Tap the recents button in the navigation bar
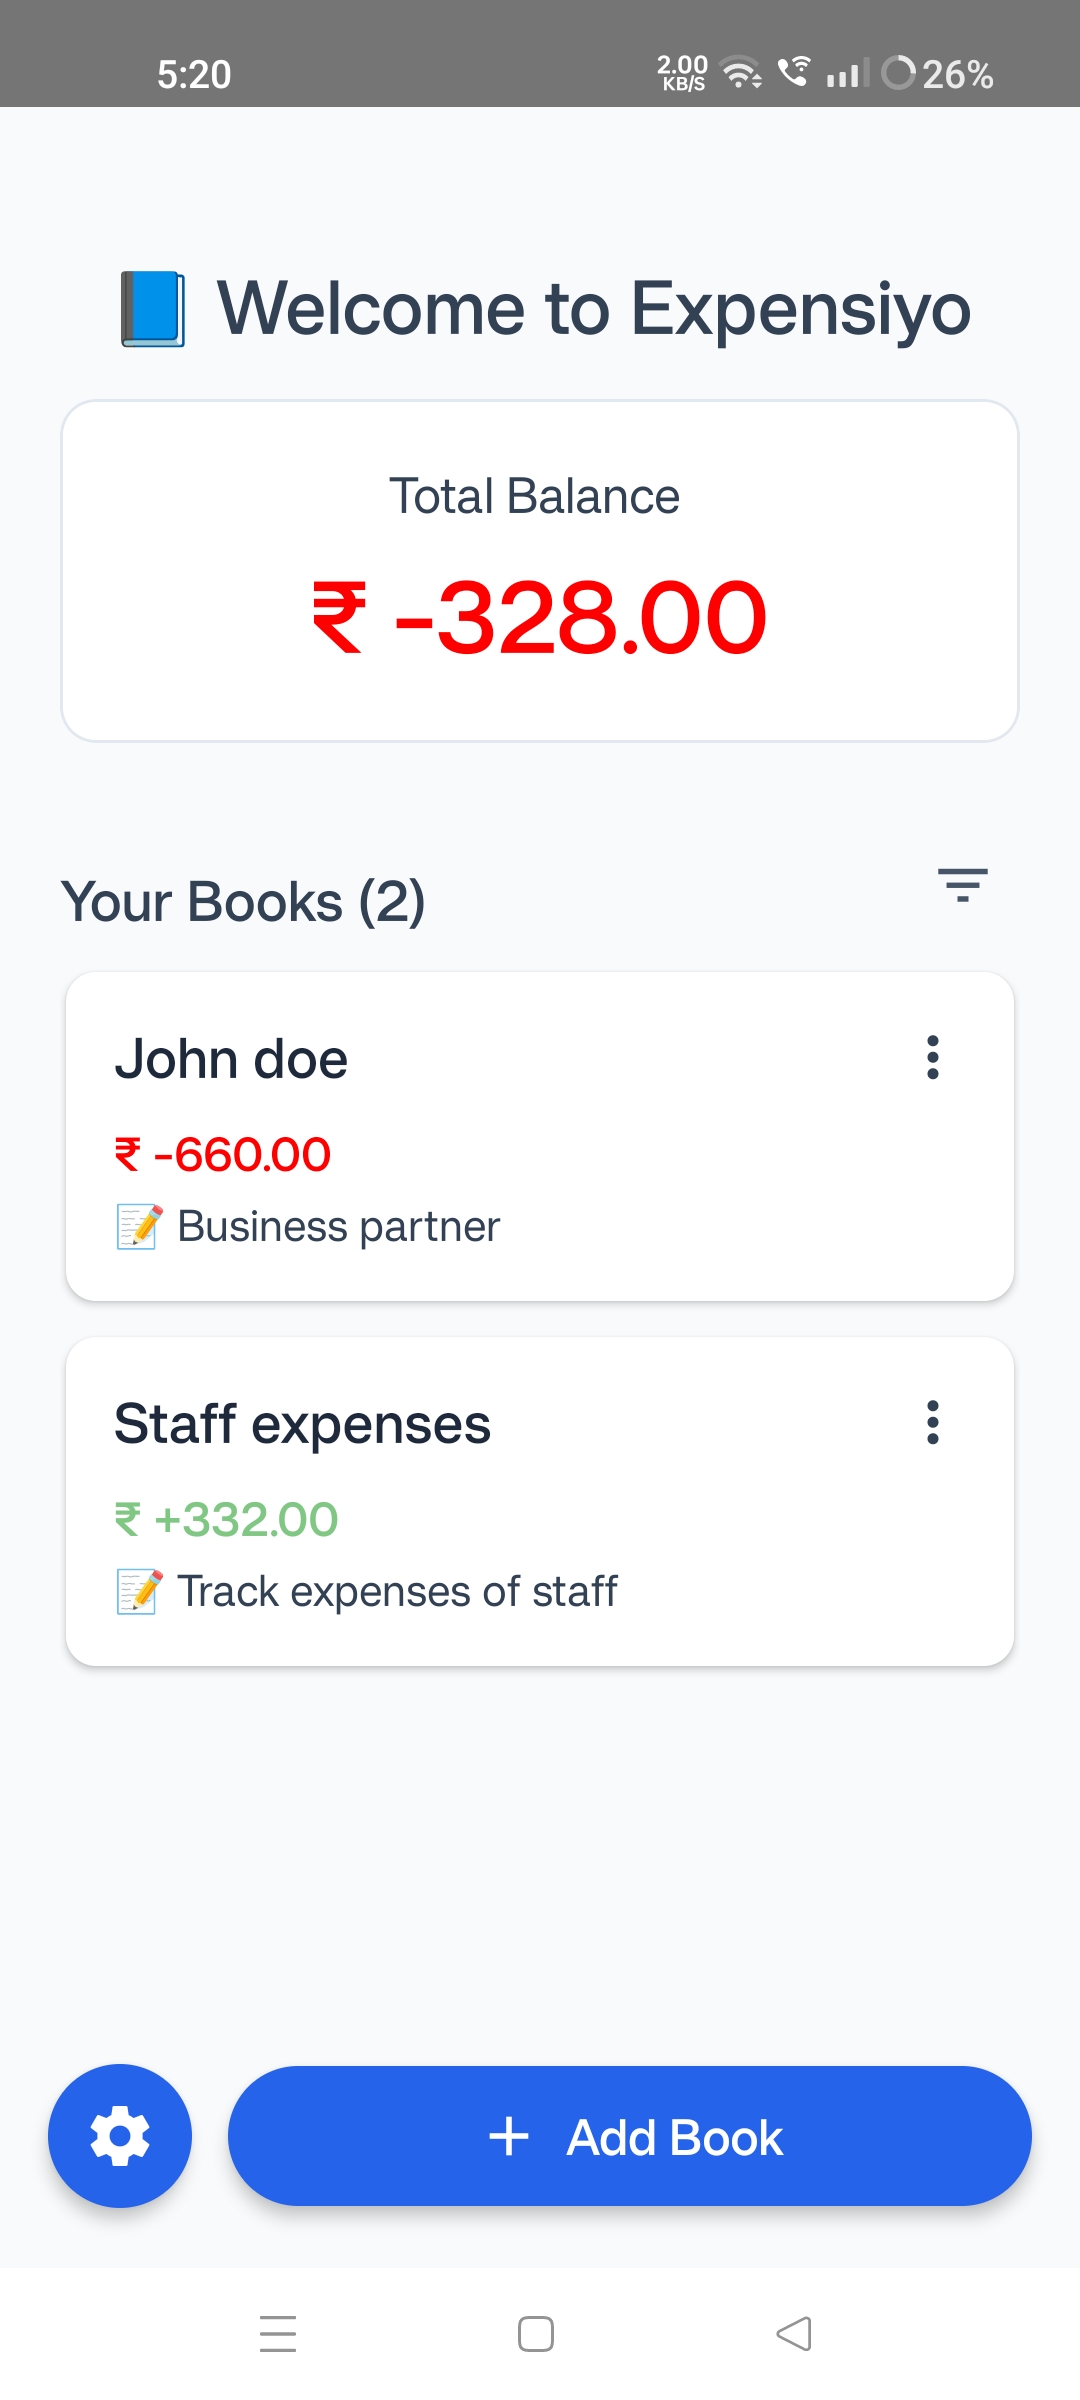This screenshot has height=2400, width=1080. tap(278, 2333)
